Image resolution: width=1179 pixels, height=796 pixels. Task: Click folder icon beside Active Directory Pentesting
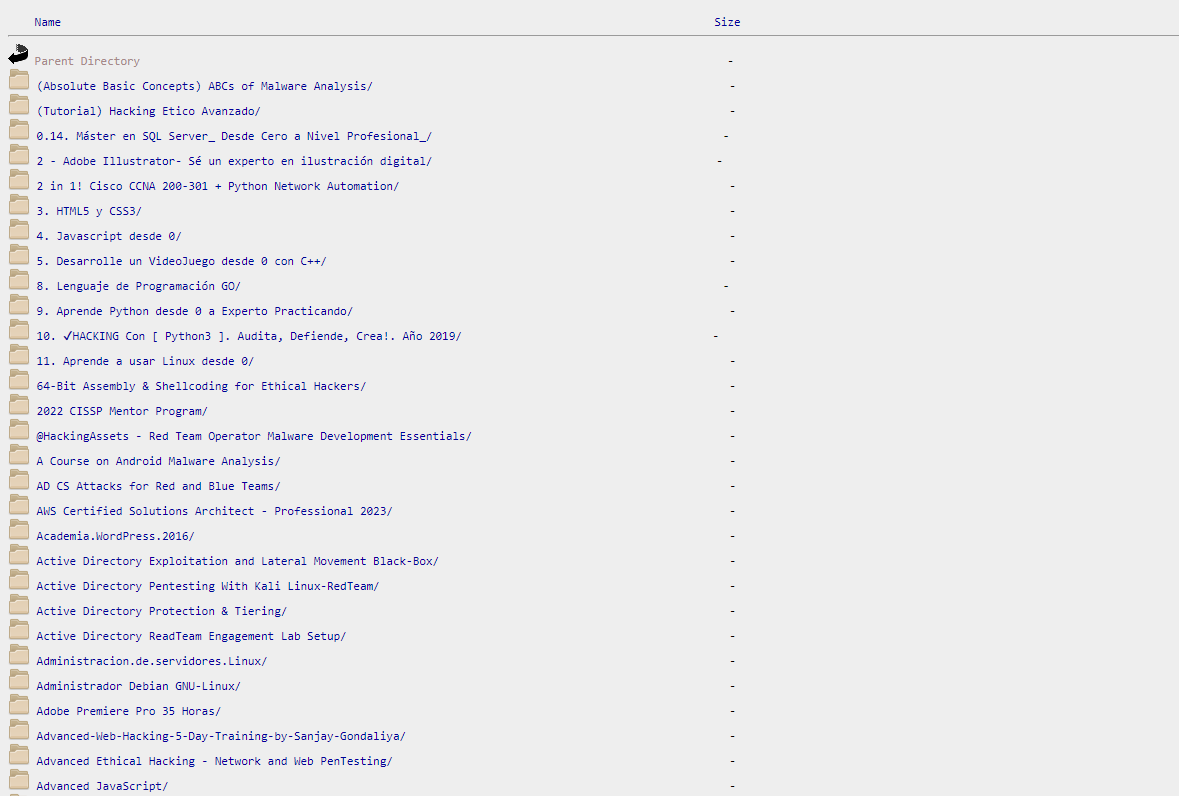(x=19, y=580)
